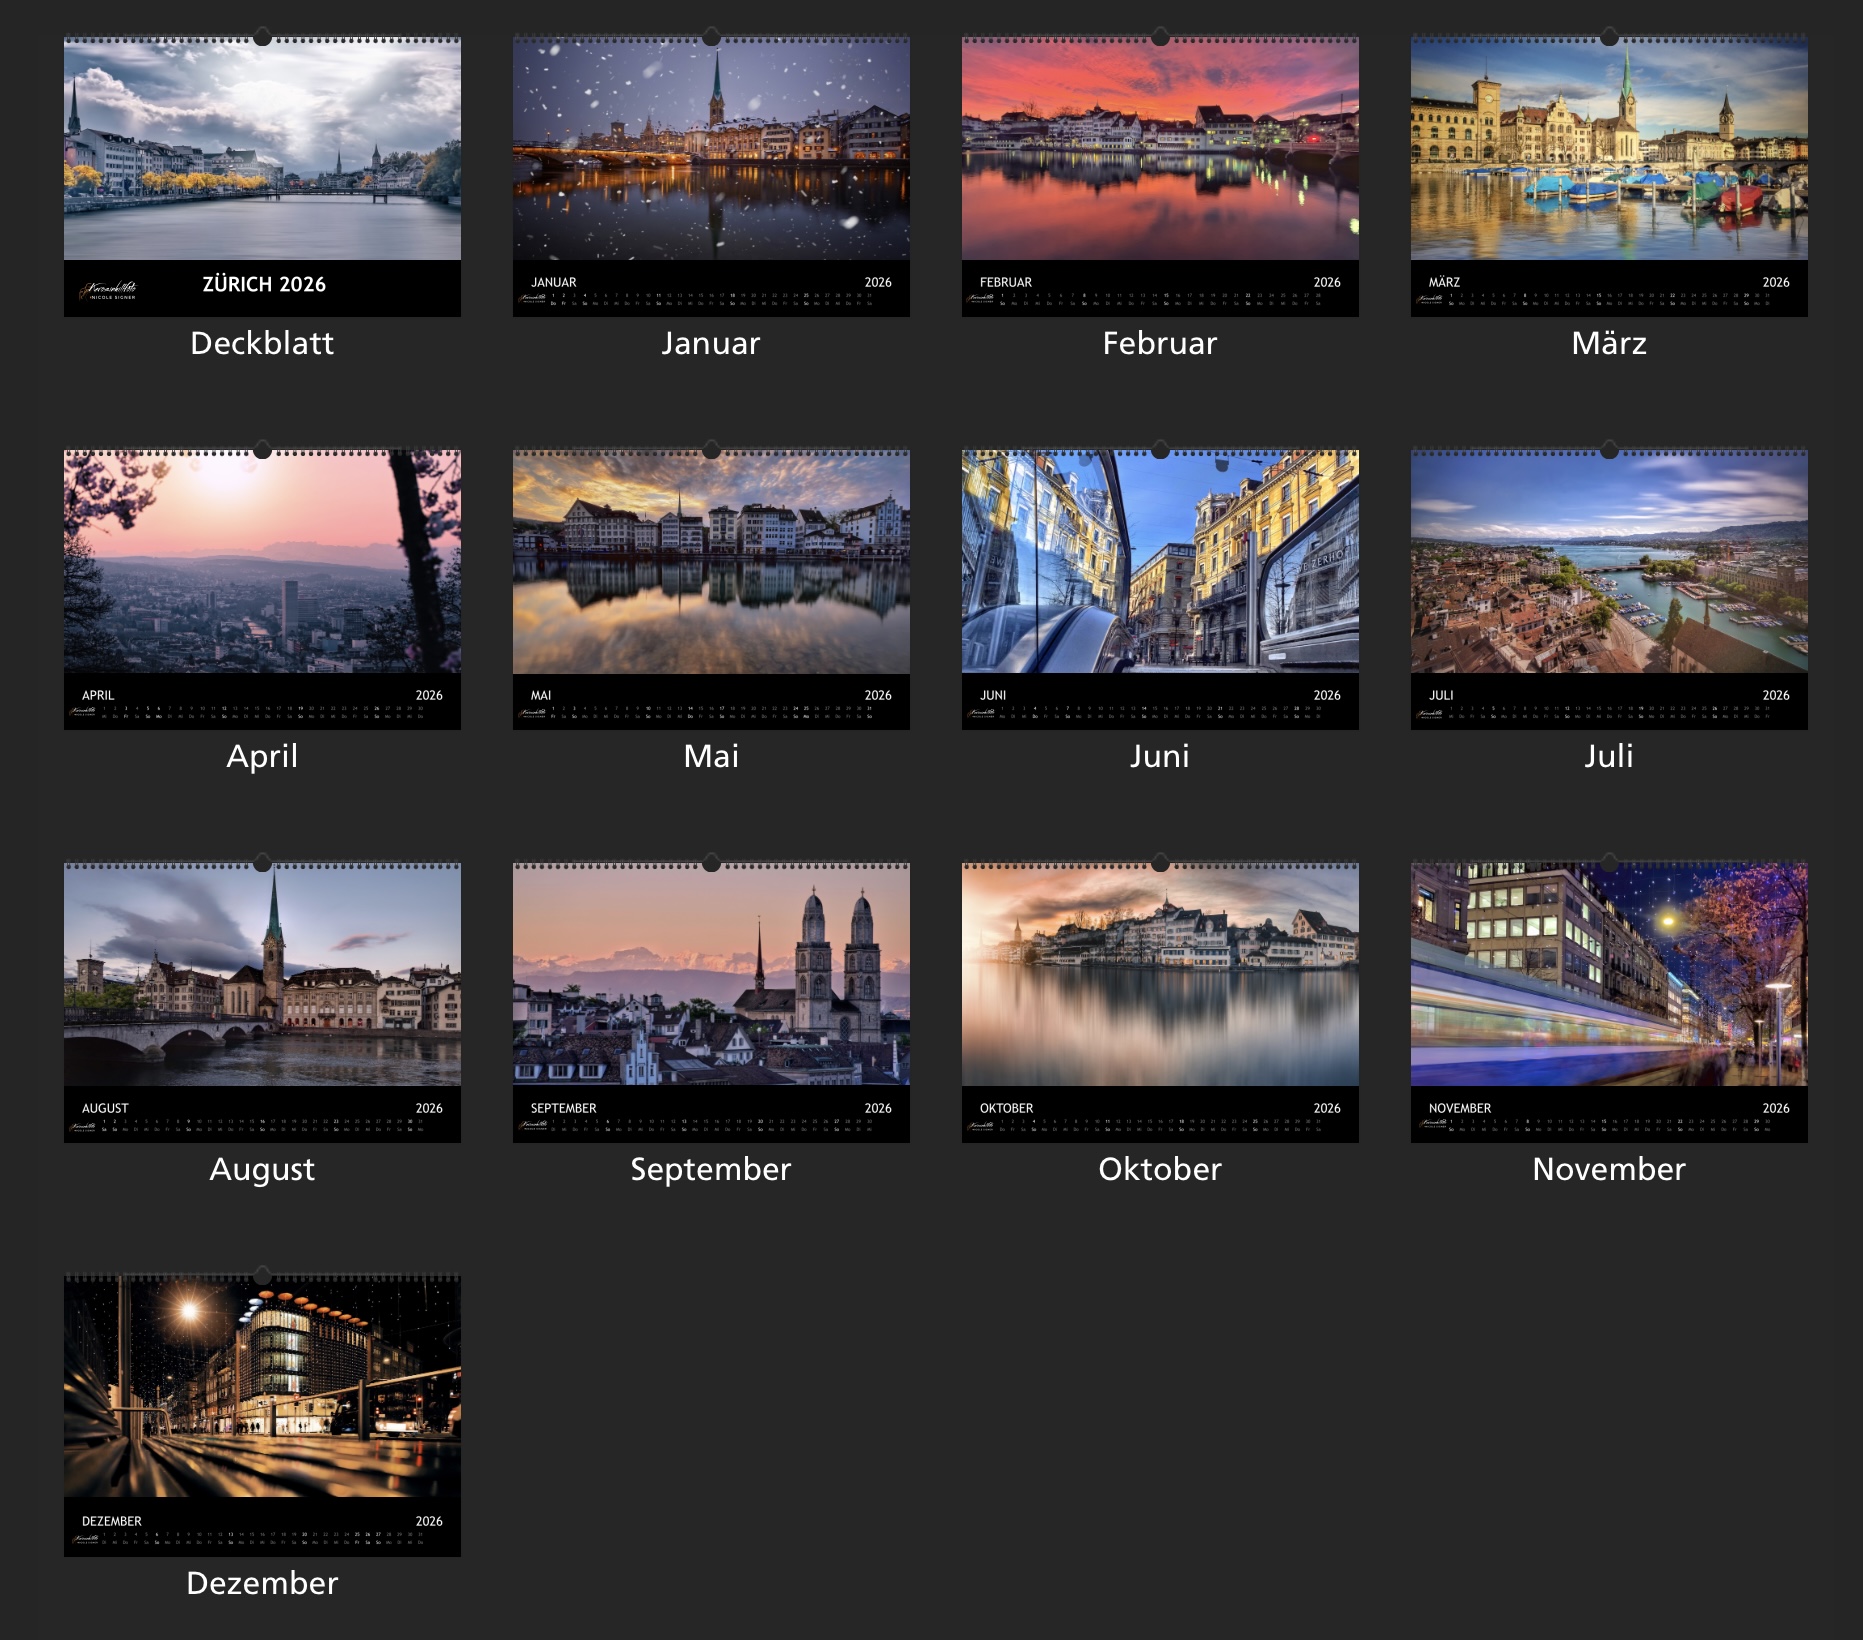Screen dimensions: 1863x1640
Task: Click the September caption label
Action: (x=711, y=1169)
